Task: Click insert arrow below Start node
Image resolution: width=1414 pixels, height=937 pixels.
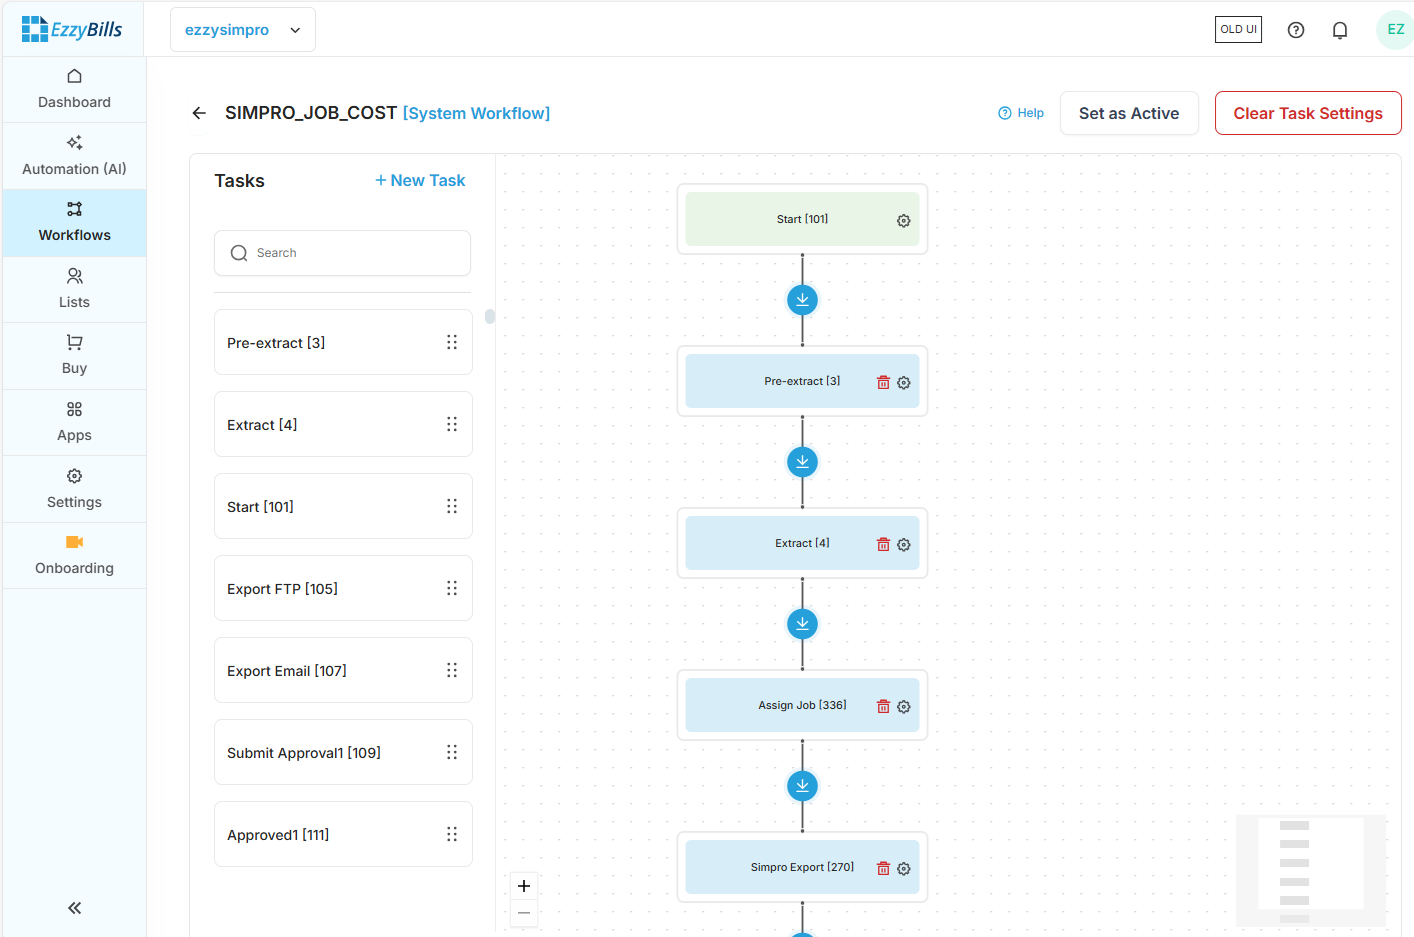Action: 802,300
